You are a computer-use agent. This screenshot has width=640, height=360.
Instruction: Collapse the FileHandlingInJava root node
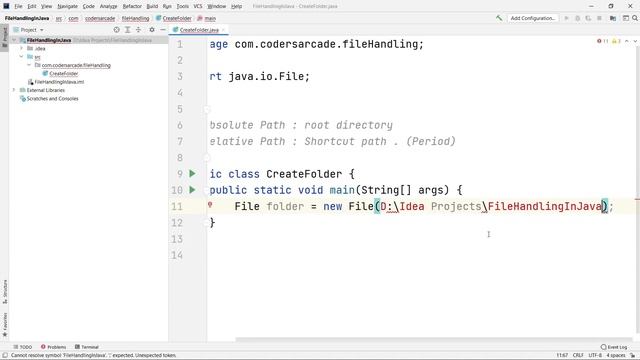pos(15,40)
